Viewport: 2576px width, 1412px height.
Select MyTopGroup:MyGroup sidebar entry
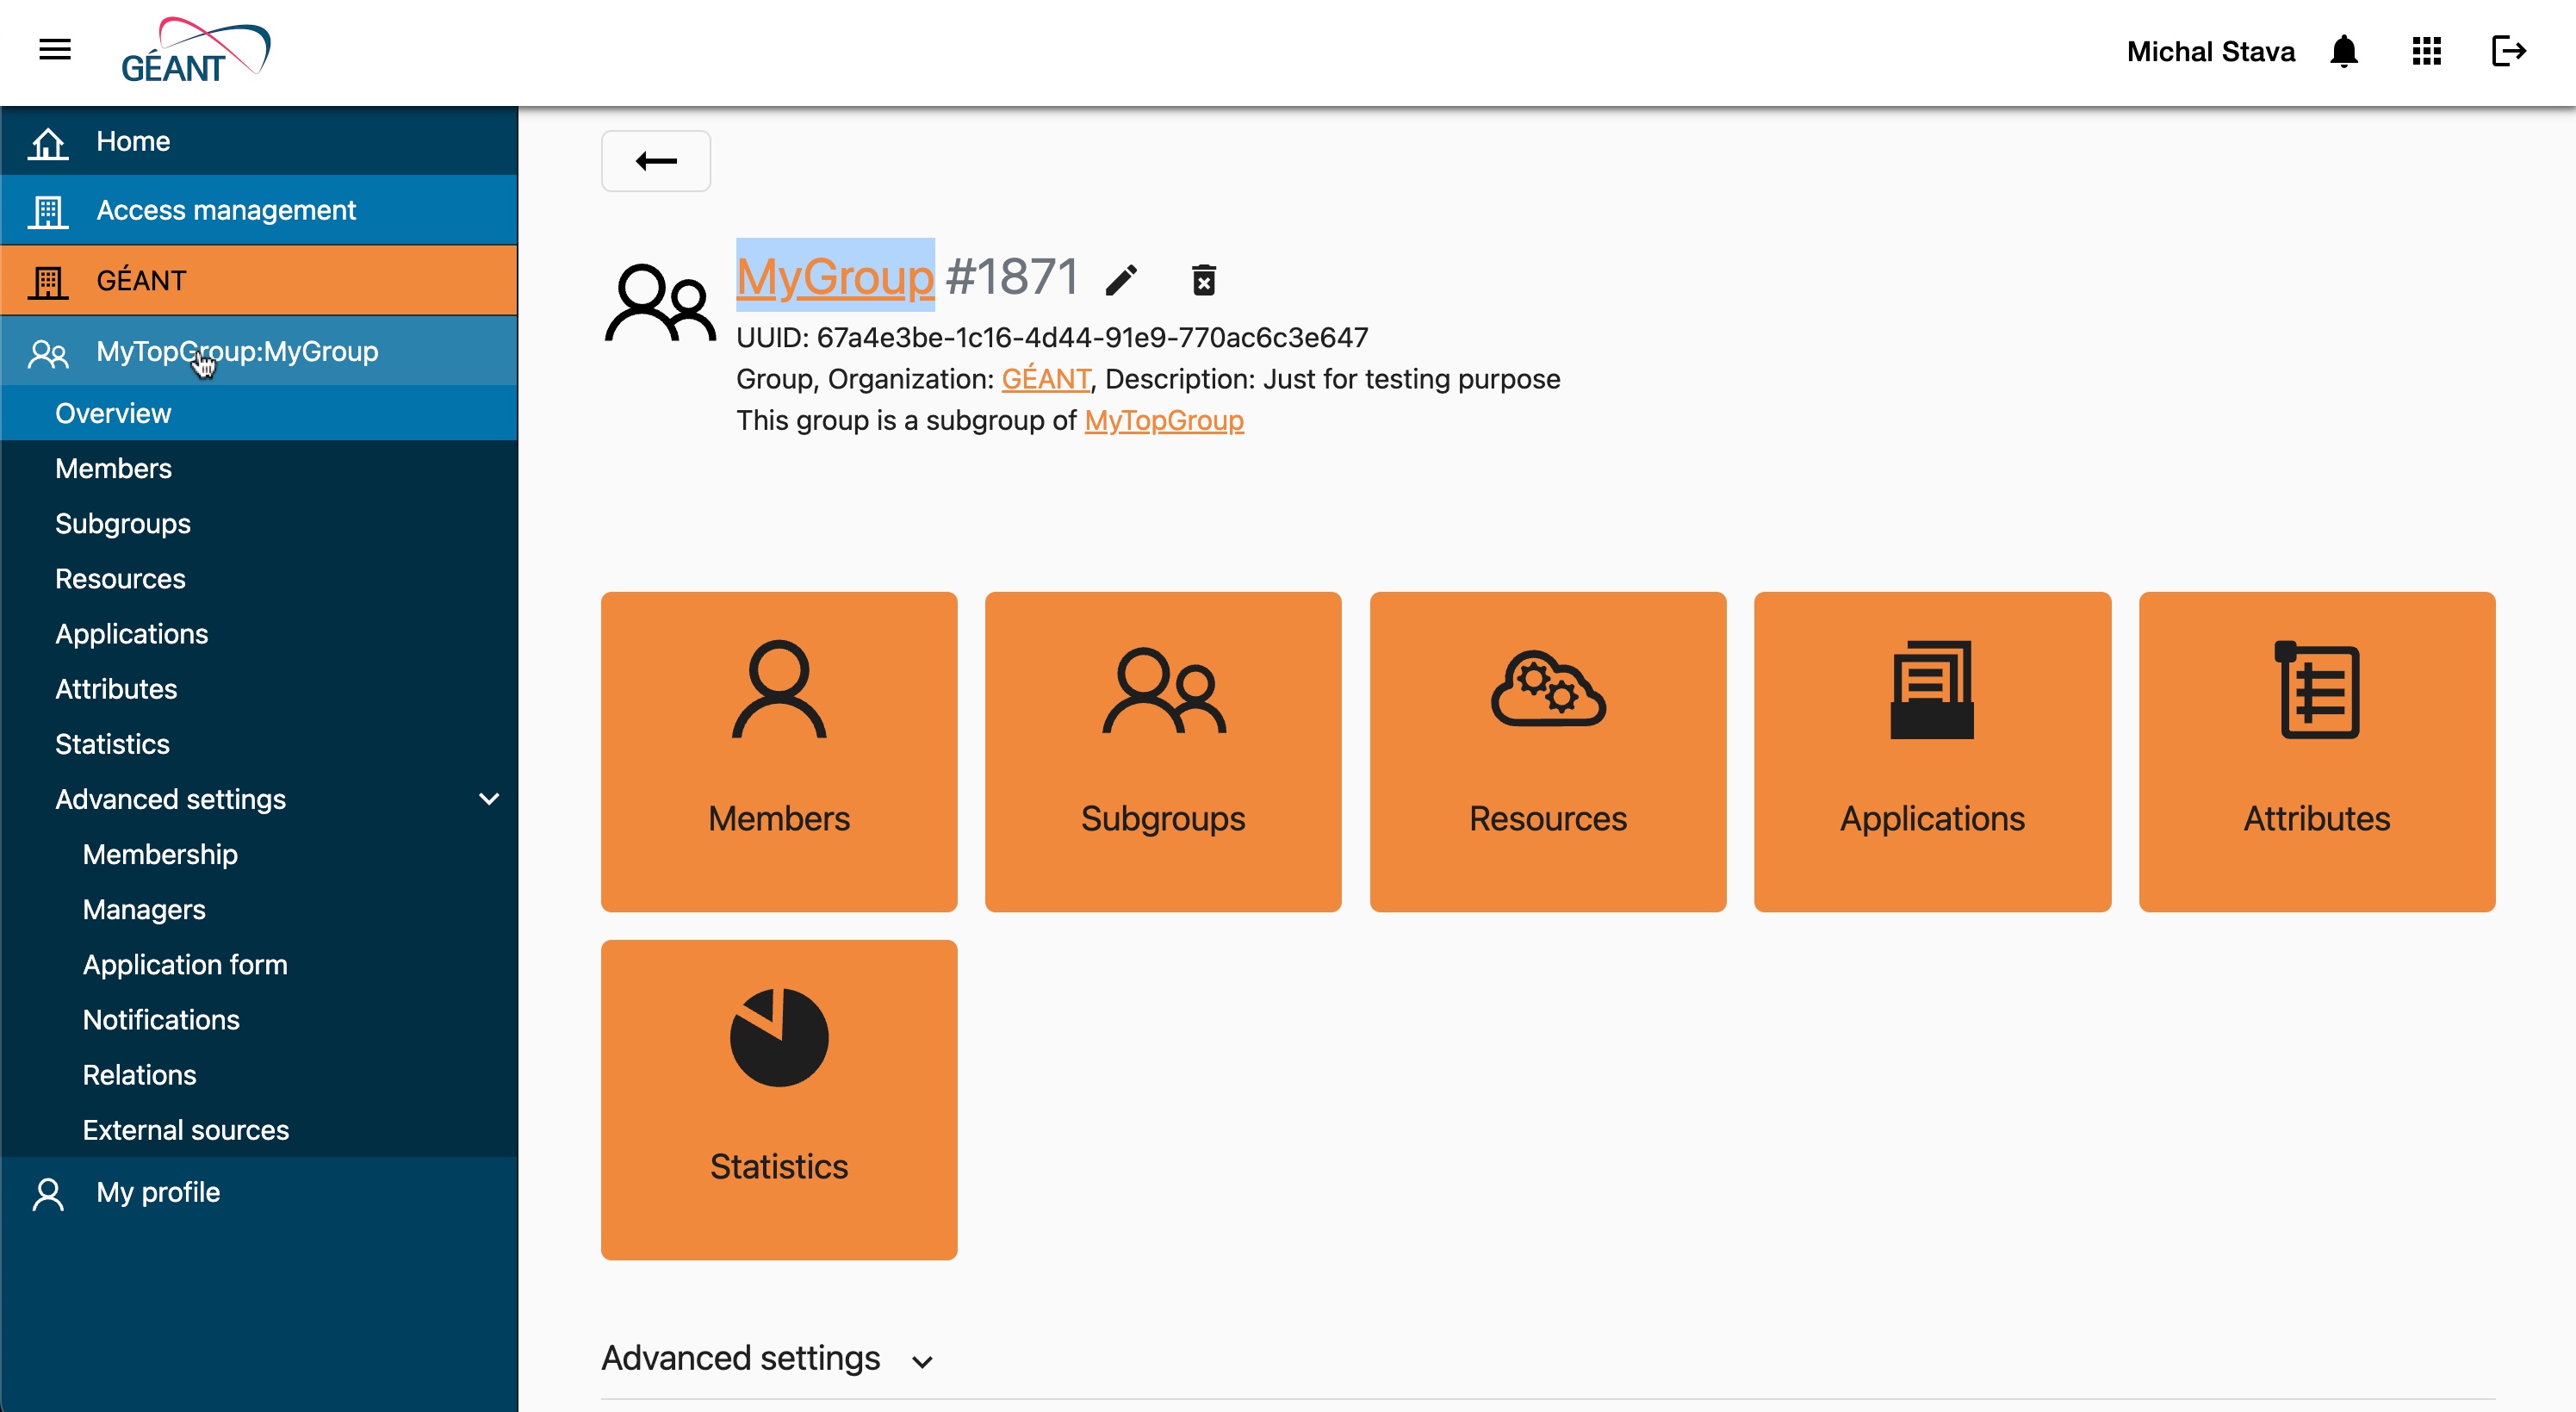259,352
